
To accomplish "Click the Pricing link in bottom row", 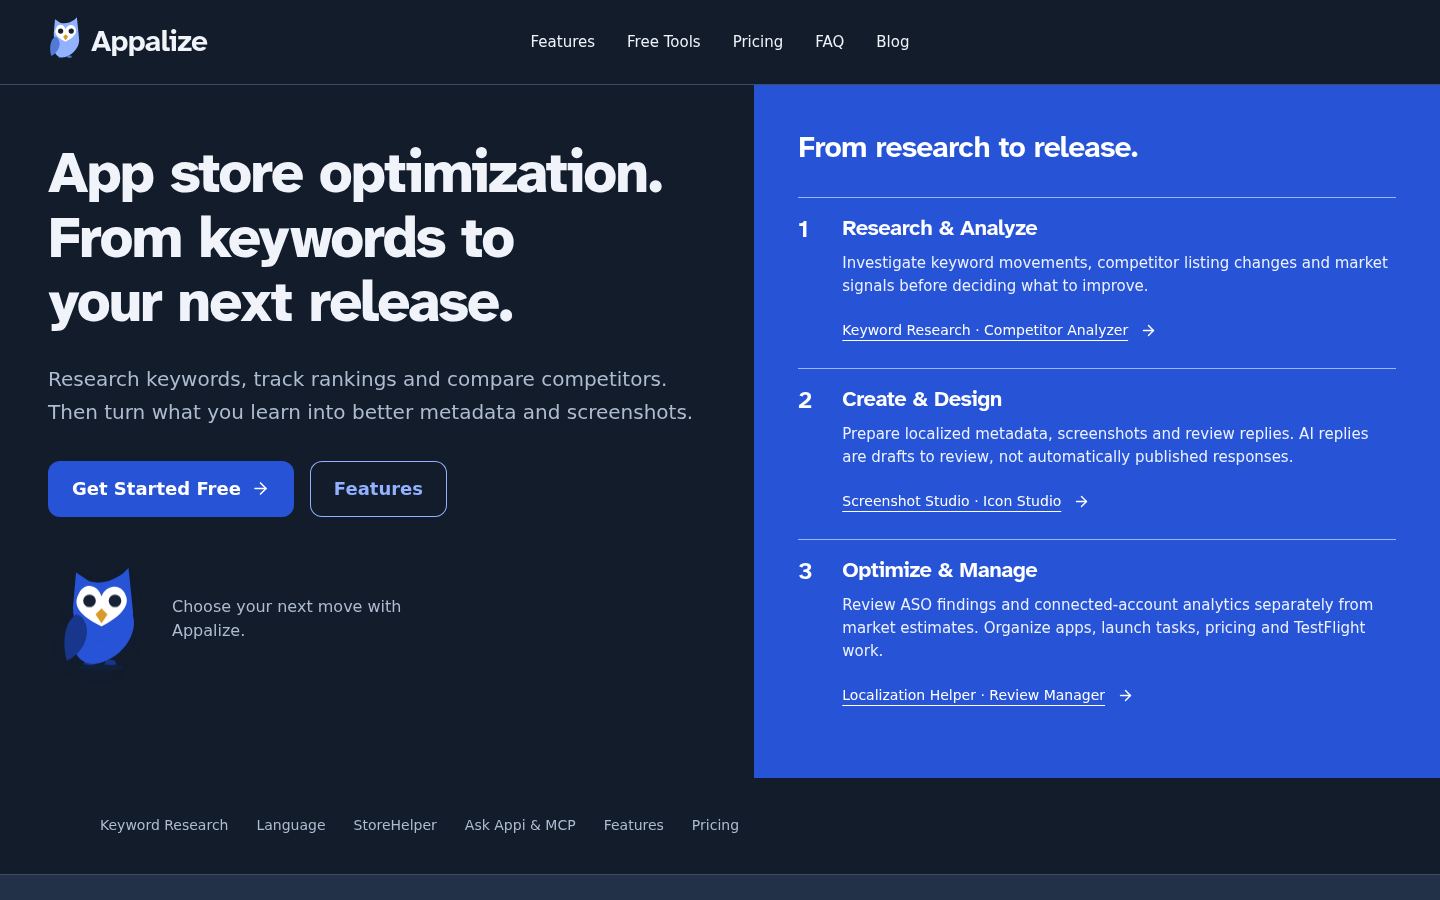I will pyautogui.click(x=715, y=825).
